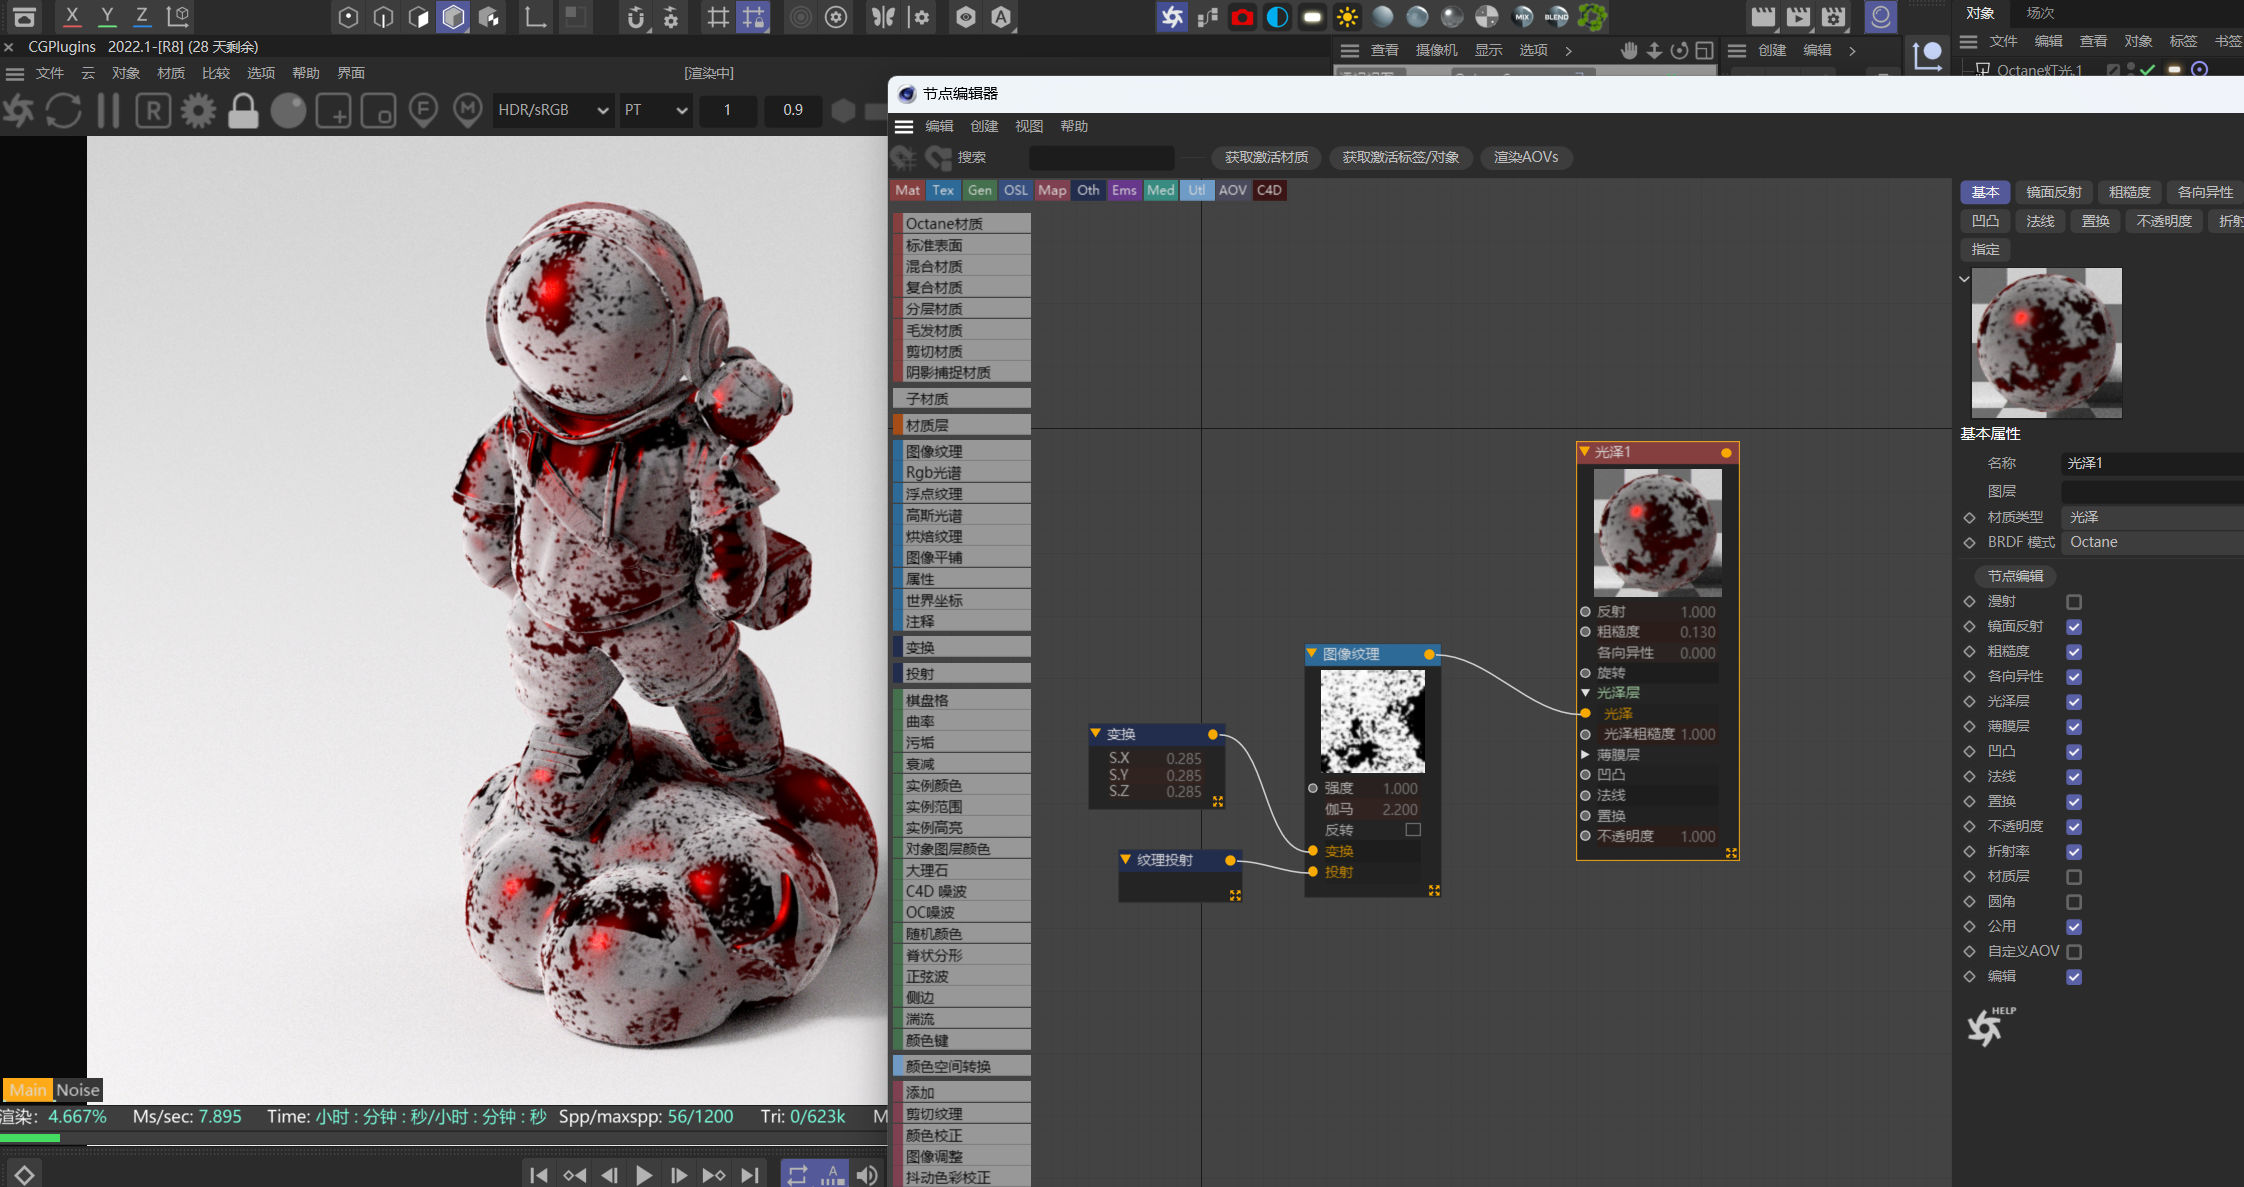Screen dimensions: 2244x1187
Task: Click the loop playback icon
Action: click(x=797, y=1175)
